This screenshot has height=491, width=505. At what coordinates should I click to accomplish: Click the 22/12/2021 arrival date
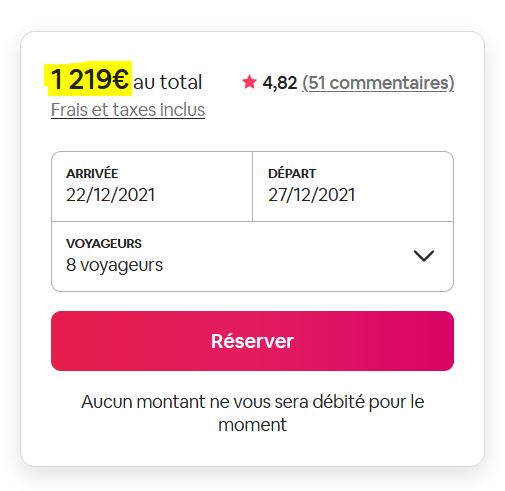coord(111,195)
